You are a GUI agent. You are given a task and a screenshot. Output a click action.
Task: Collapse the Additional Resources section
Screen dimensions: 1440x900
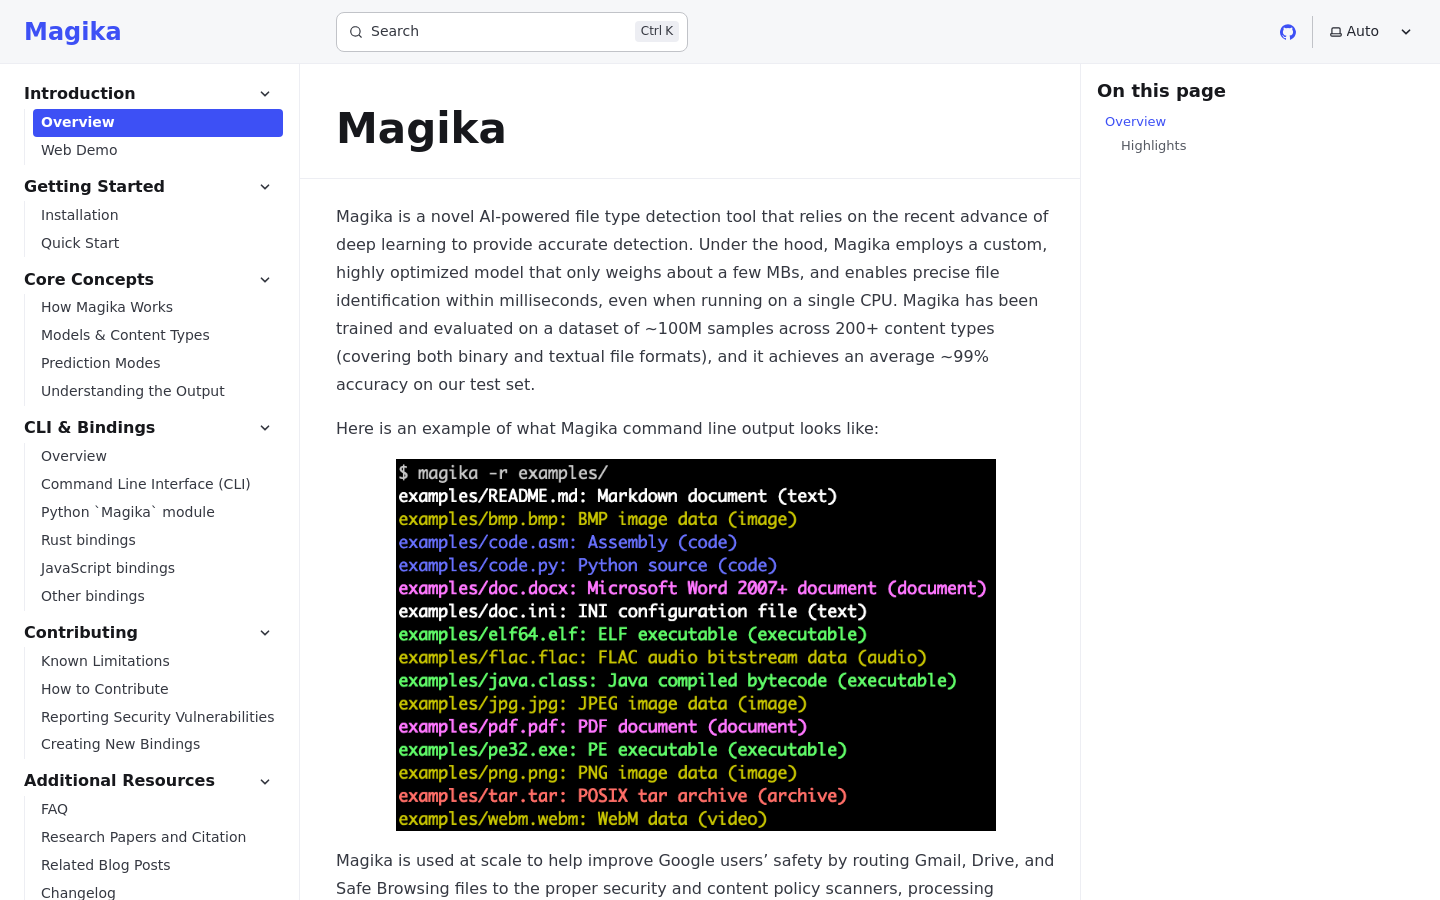265,781
